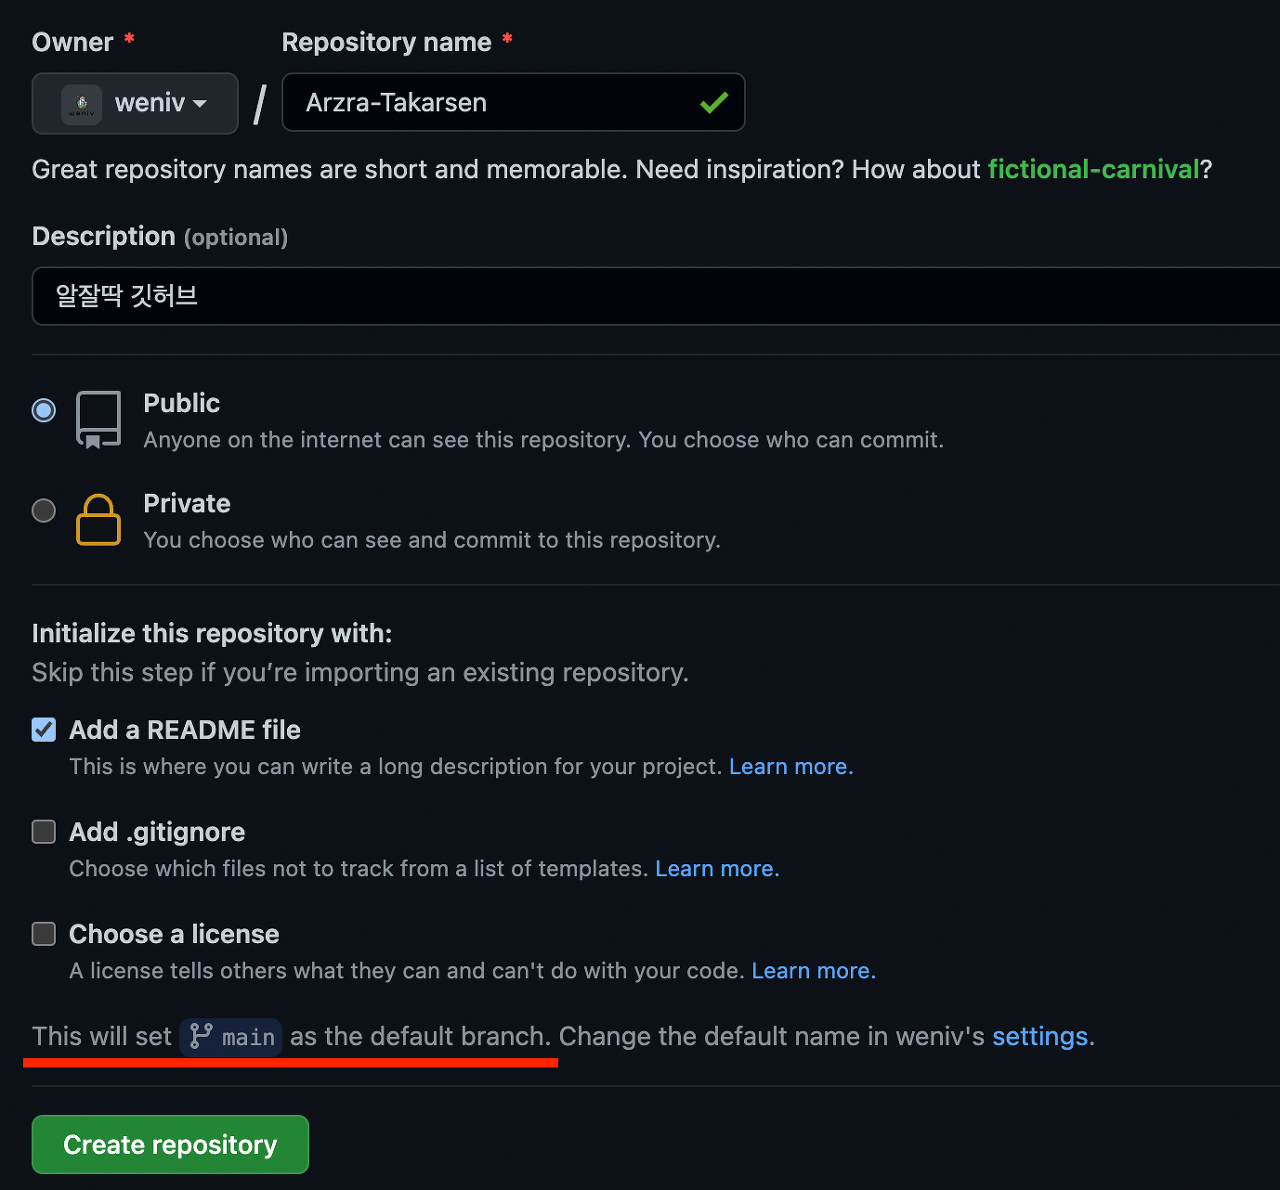Open Learn more link for .gitignore

(x=717, y=869)
